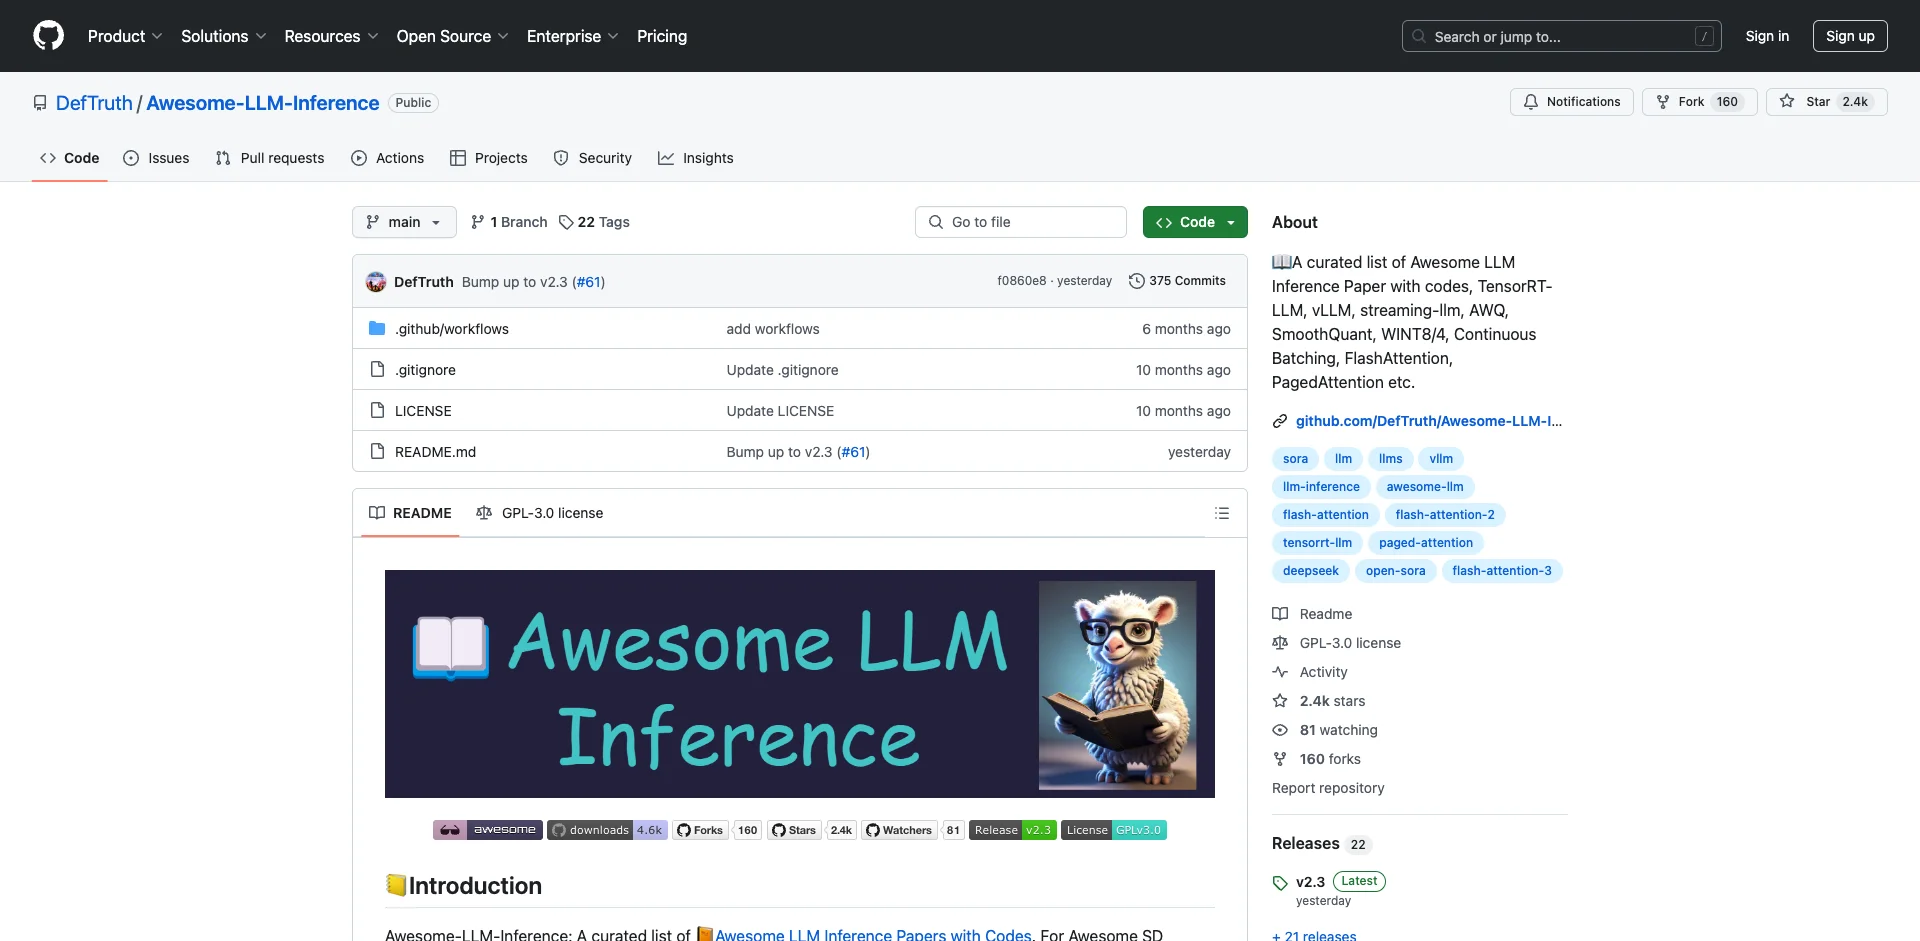Expand the Solutions menu
The image size is (1920, 941).
224,36
